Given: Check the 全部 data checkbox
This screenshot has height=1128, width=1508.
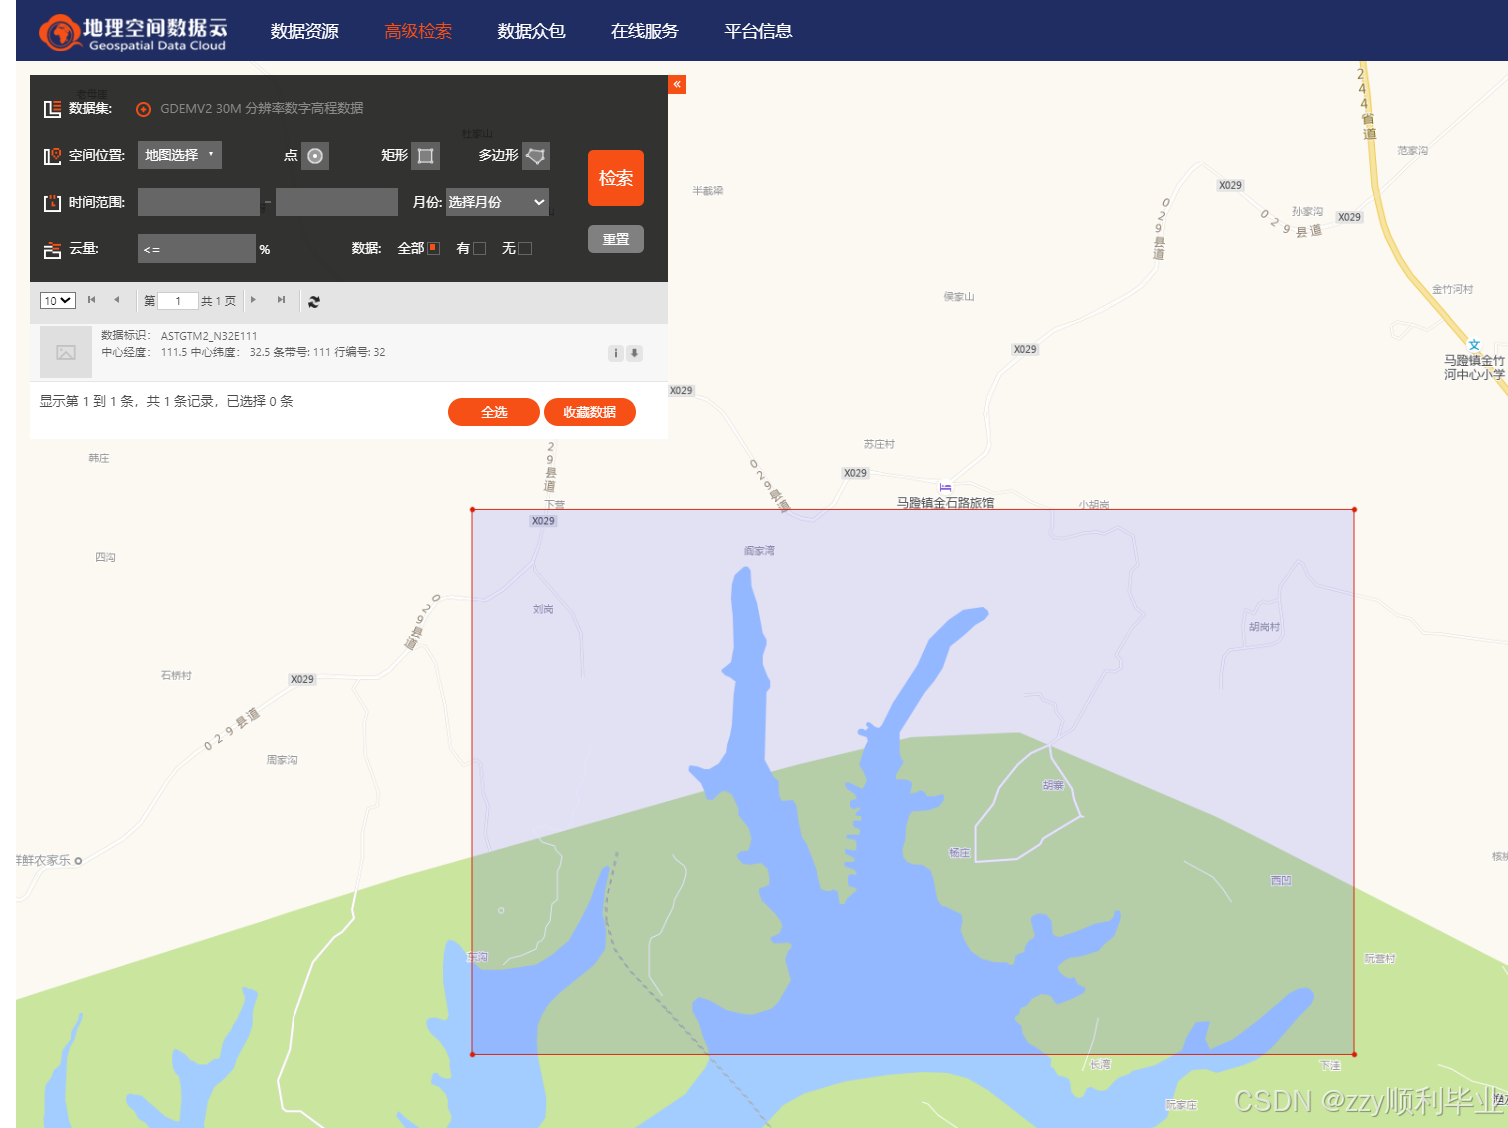Looking at the screenshot, I should point(434,248).
